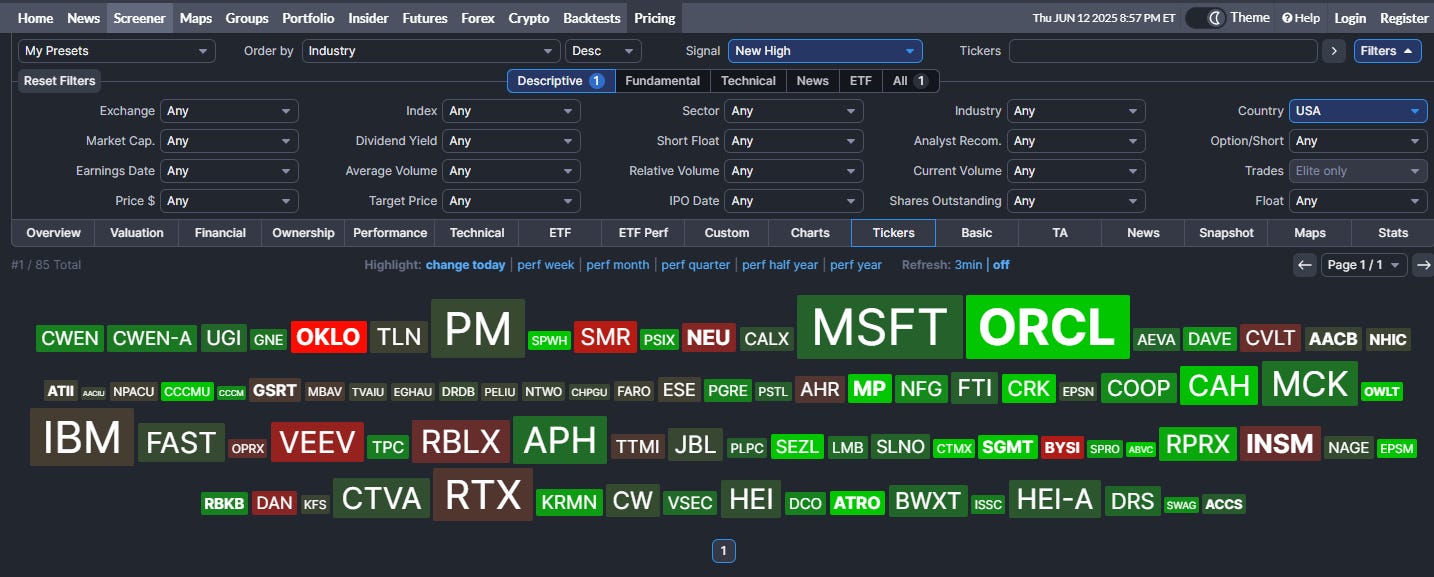The width and height of the screenshot is (1434, 577).
Task: Open the CWEN-A ticker tile
Action: pos(152,338)
